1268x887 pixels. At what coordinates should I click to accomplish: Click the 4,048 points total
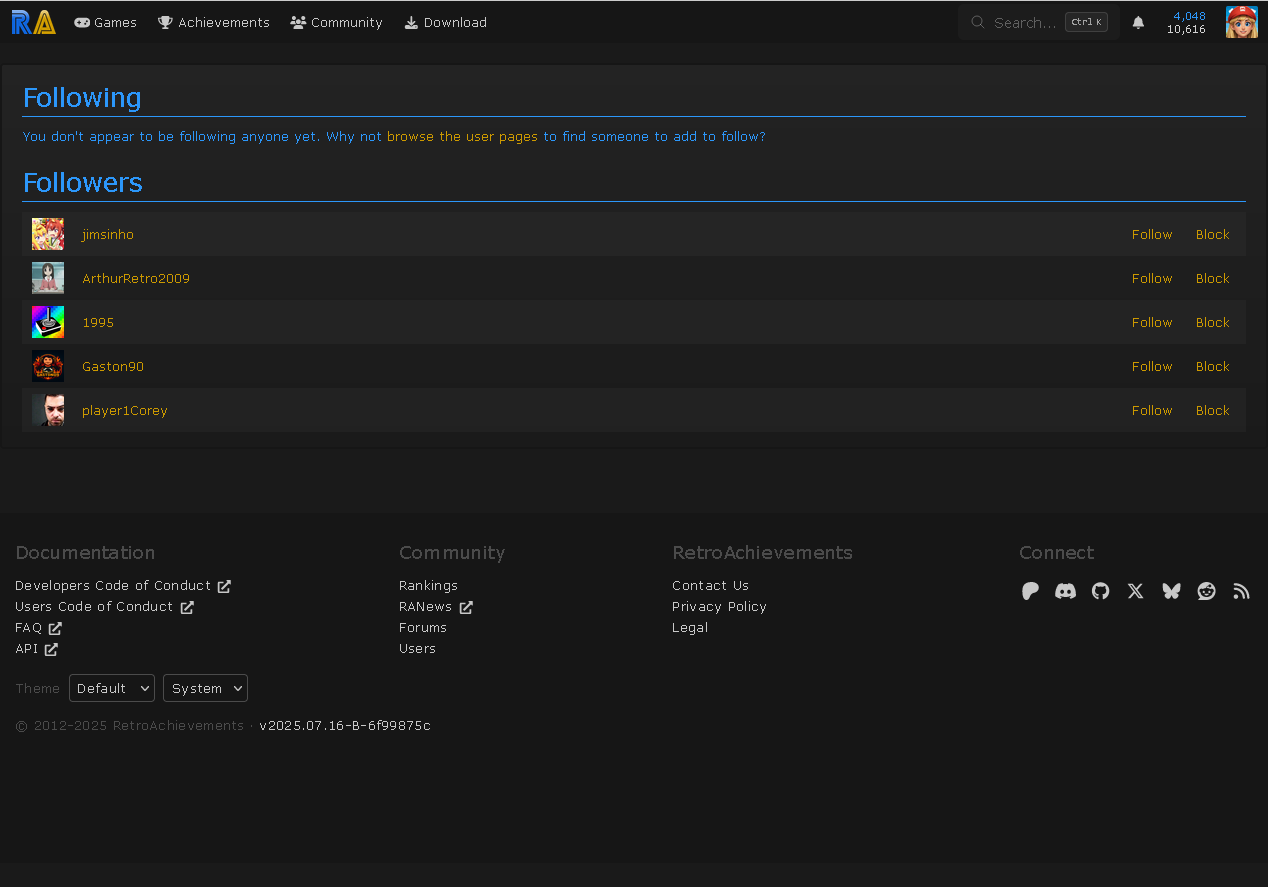tap(1189, 16)
